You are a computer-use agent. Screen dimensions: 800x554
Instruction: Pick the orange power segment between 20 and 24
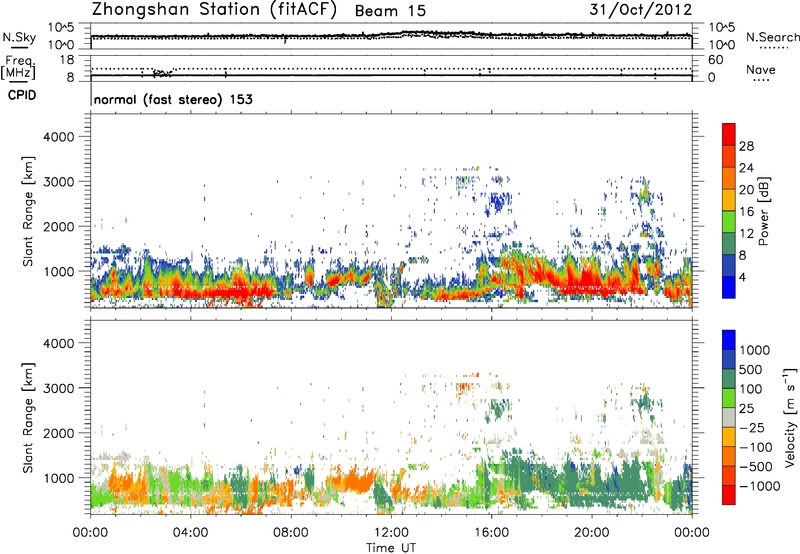click(x=729, y=179)
